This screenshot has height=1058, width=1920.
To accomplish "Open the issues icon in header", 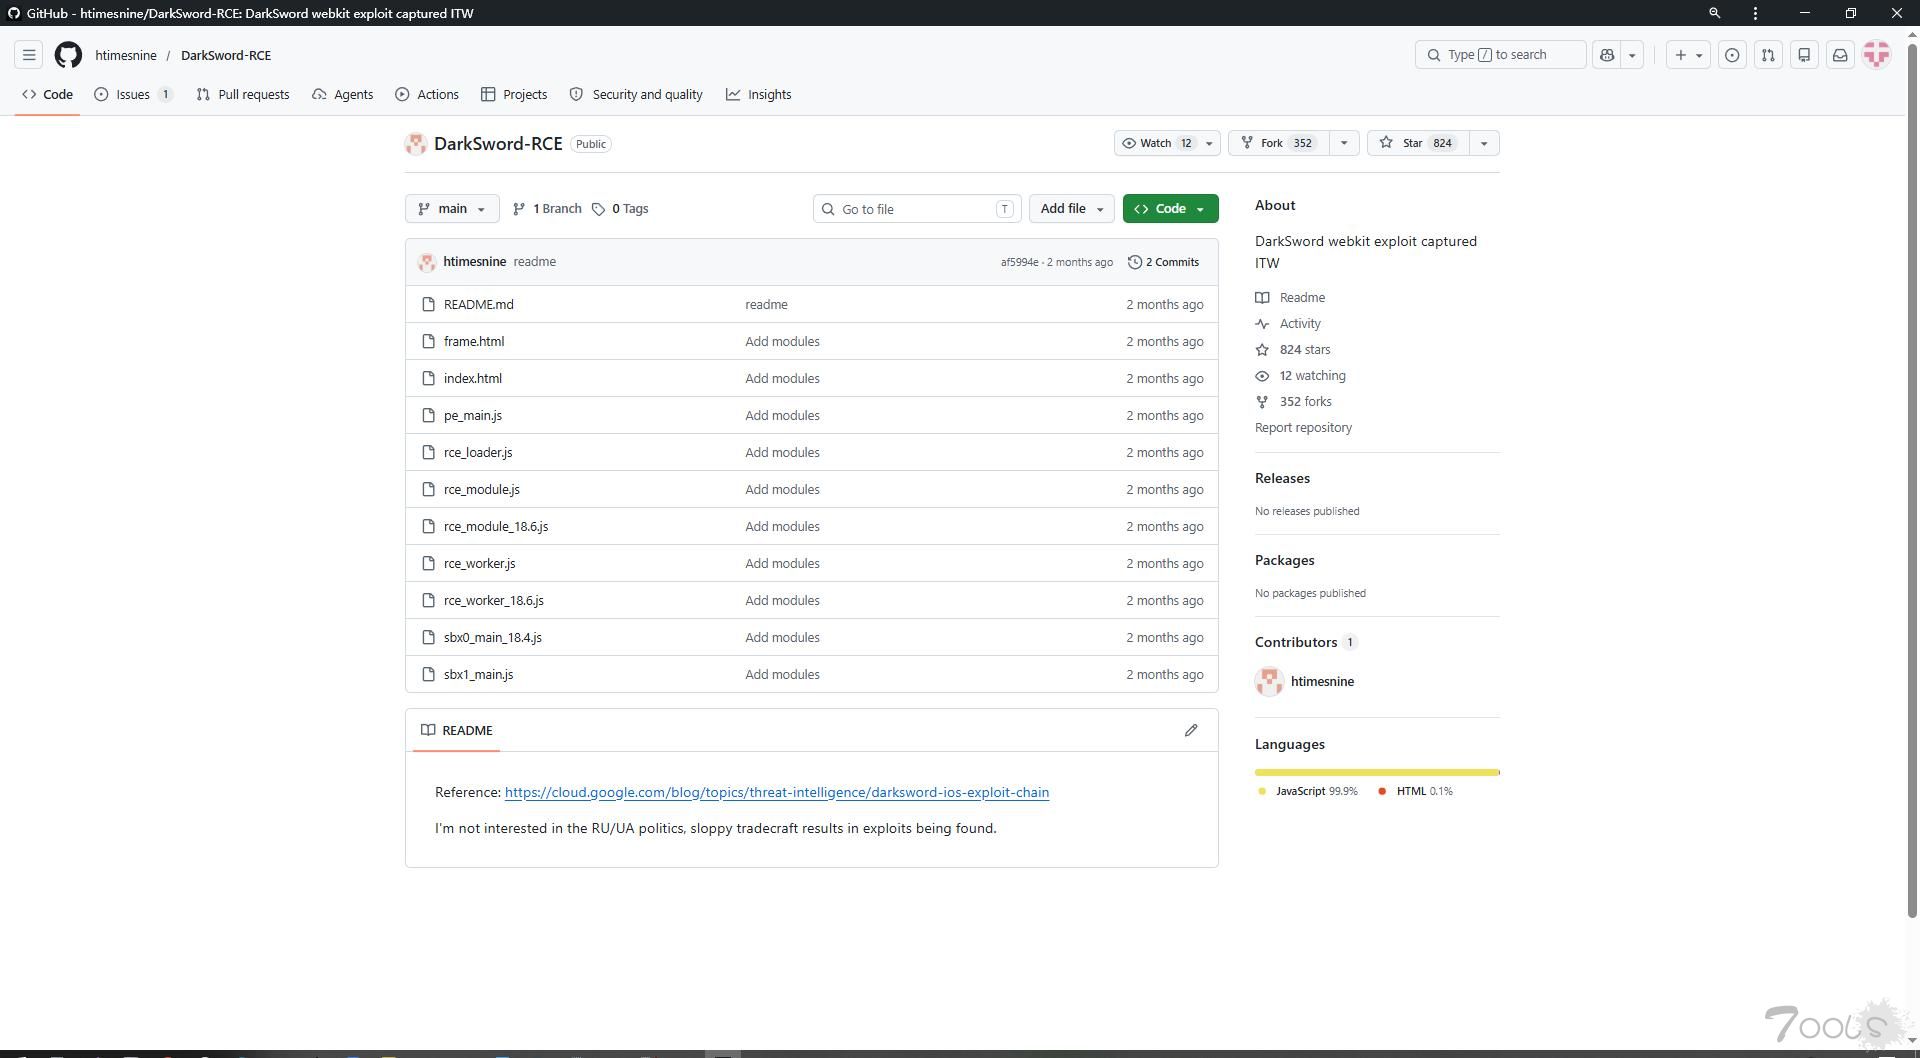I will pyautogui.click(x=1732, y=55).
